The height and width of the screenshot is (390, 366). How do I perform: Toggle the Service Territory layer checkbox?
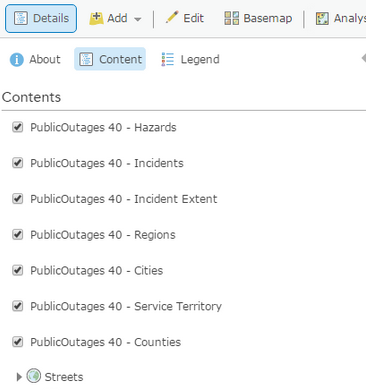17,306
